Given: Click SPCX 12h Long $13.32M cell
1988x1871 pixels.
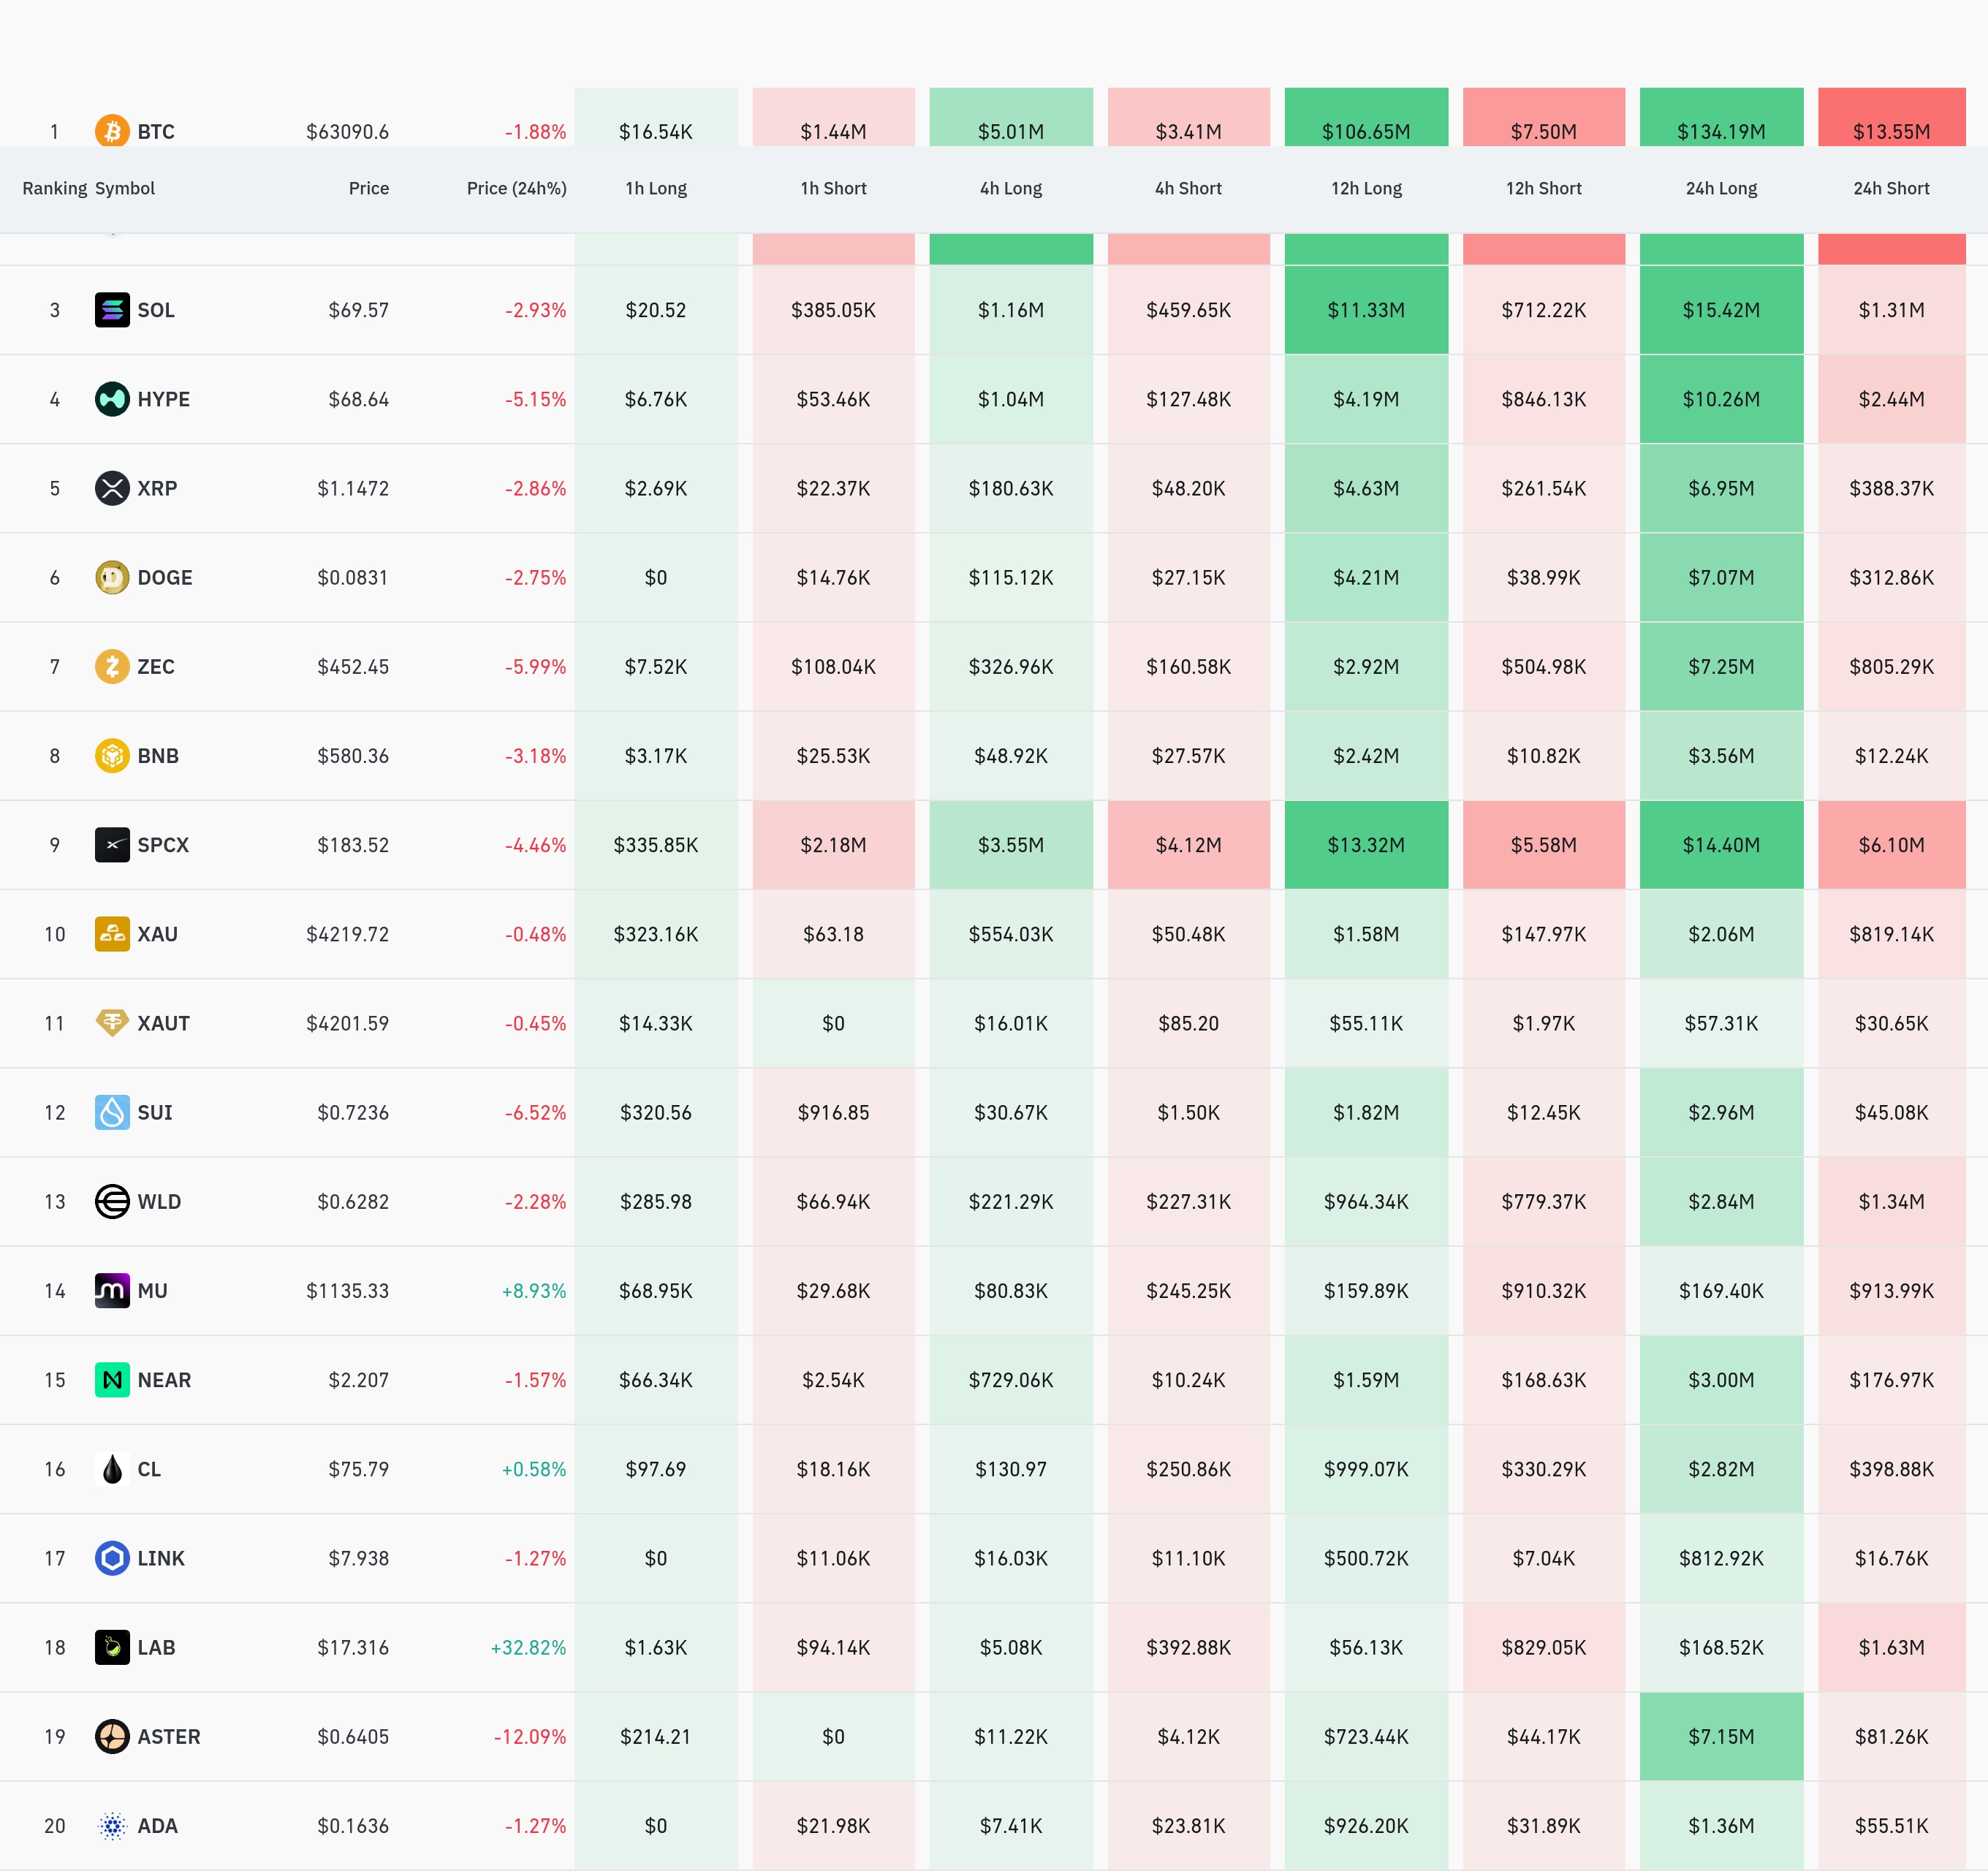Looking at the screenshot, I should pyautogui.click(x=1366, y=845).
